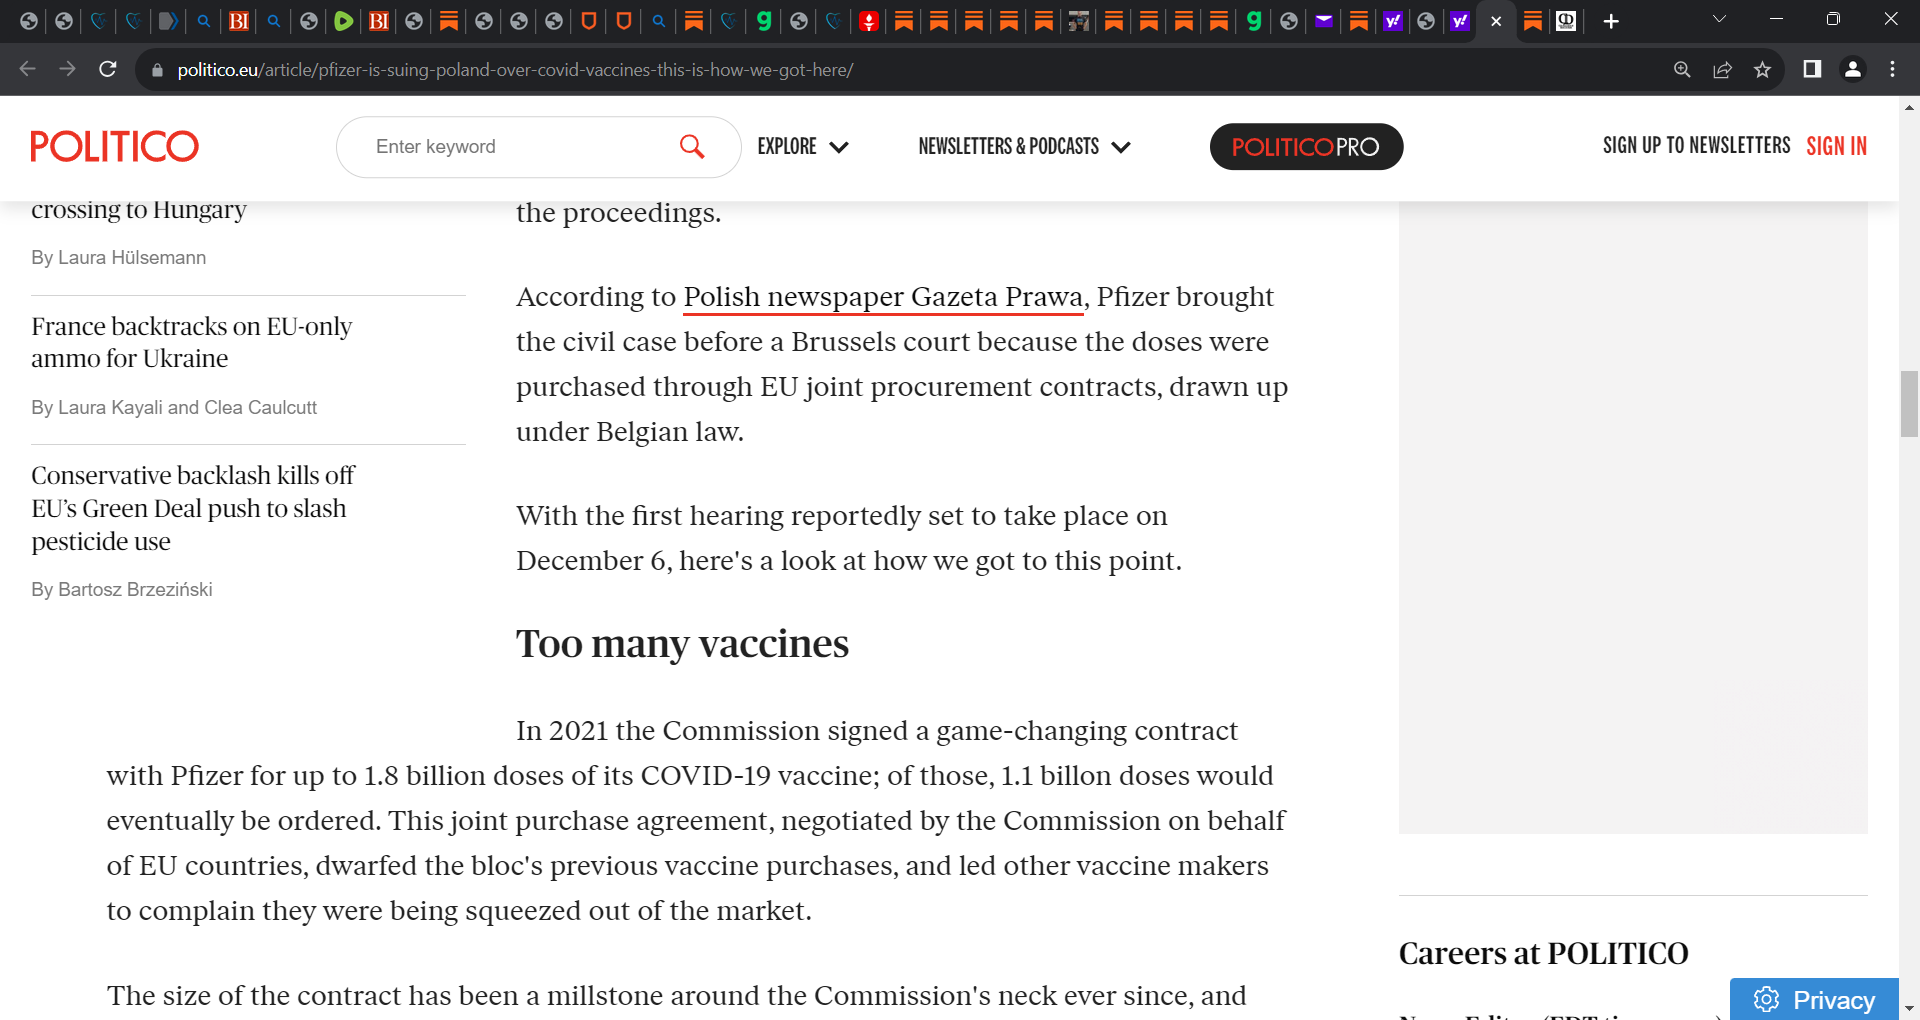This screenshot has height=1020, width=1920.
Task: Share this page via toolbar icon
Action: tap(1722, 69)
